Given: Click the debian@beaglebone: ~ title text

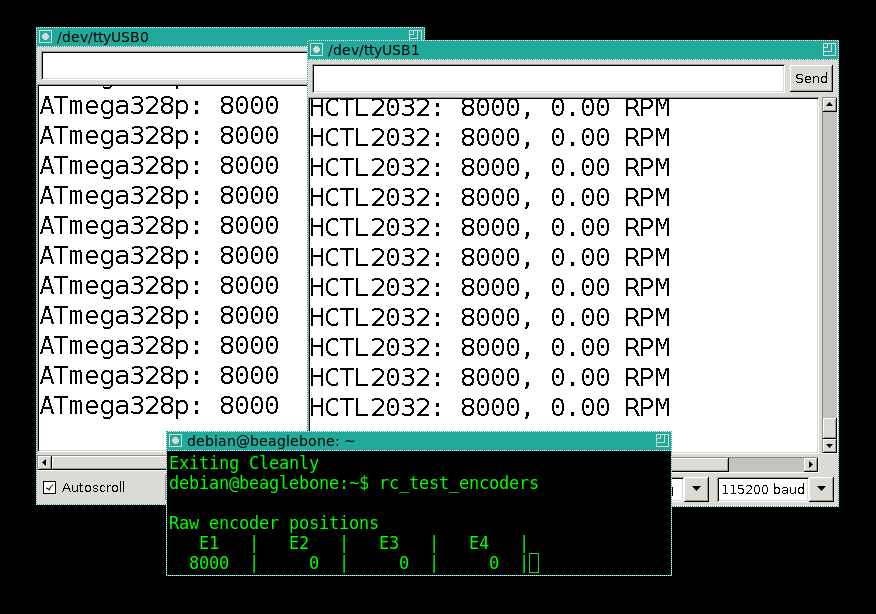Looking at the screenshot, I should [x=270, y=441].
